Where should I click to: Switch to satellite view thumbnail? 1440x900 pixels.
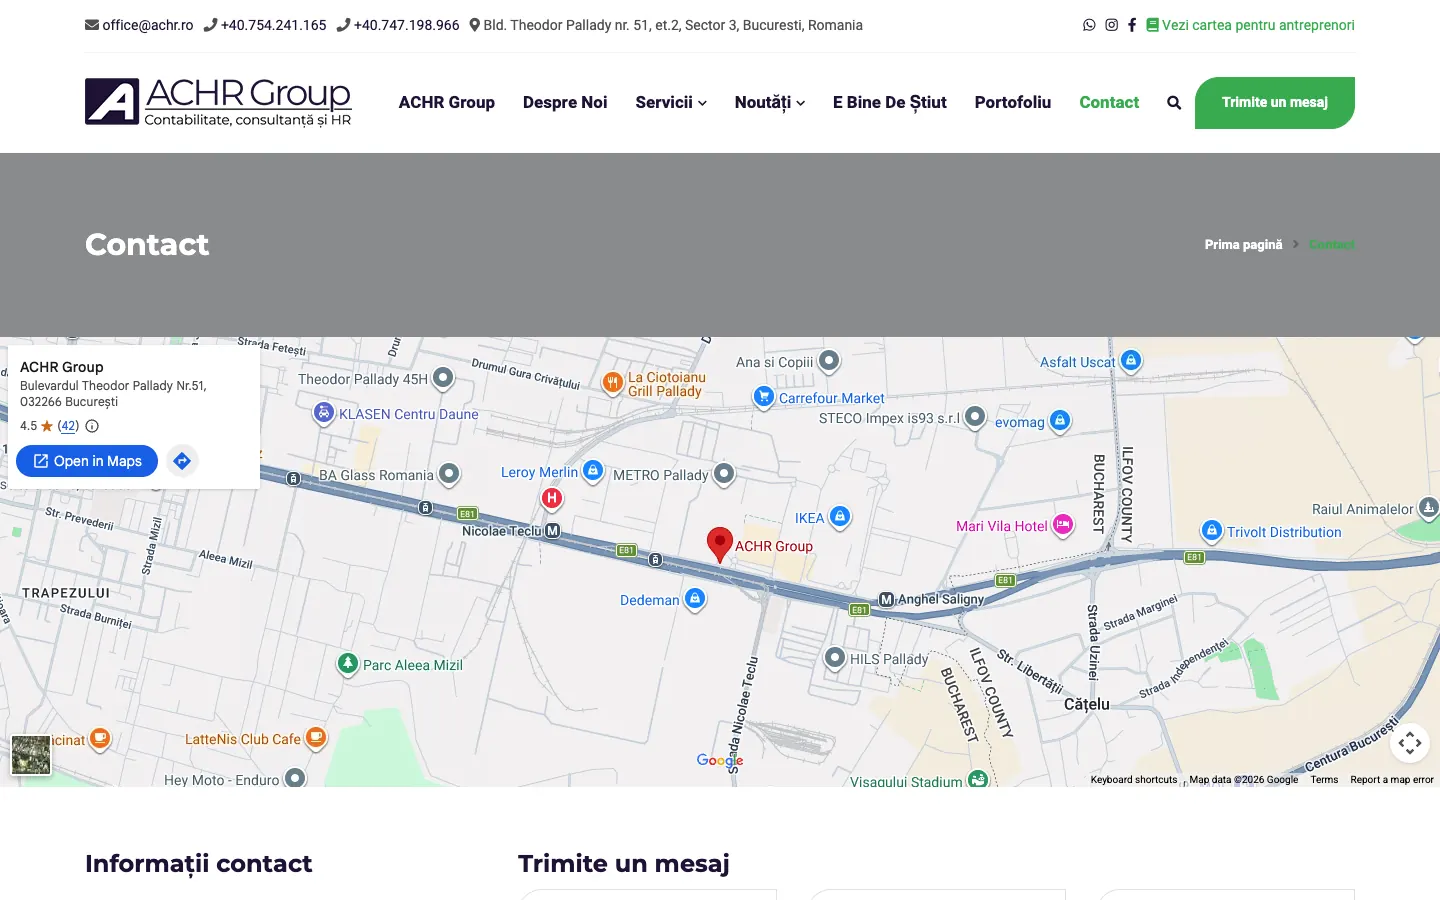[31, 755]
